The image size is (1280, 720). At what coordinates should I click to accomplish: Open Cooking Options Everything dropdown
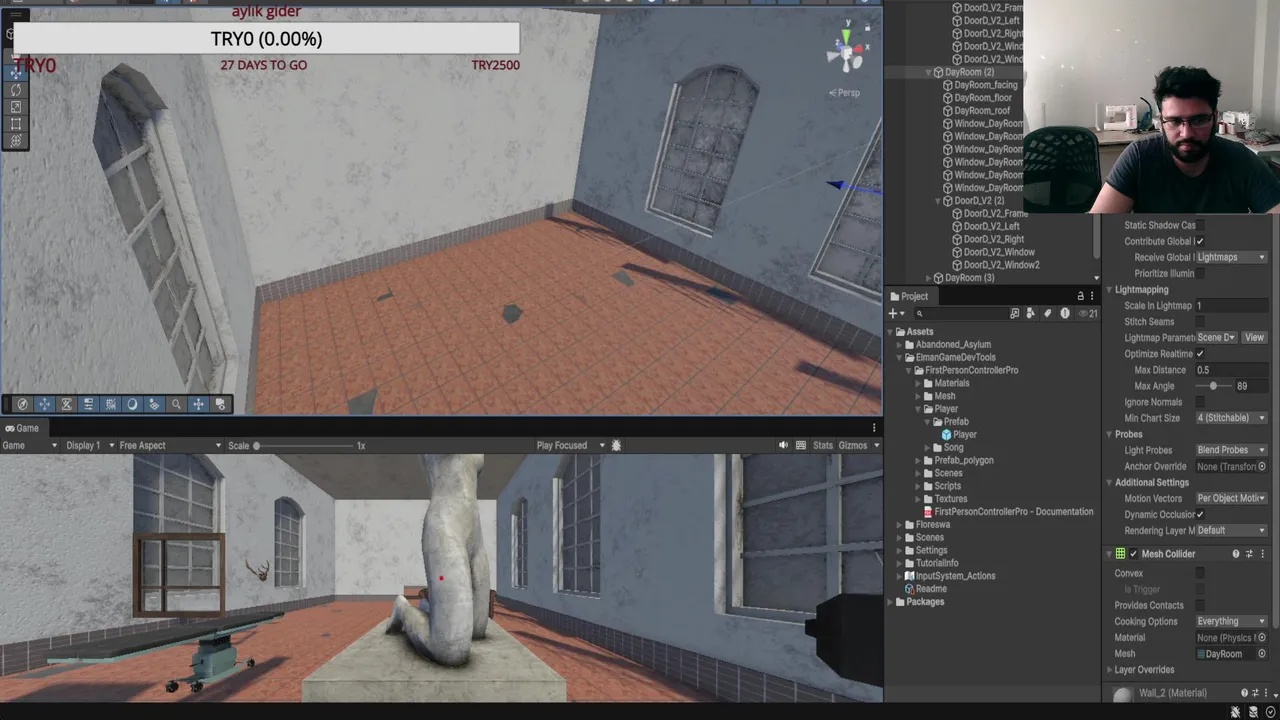1232,621
